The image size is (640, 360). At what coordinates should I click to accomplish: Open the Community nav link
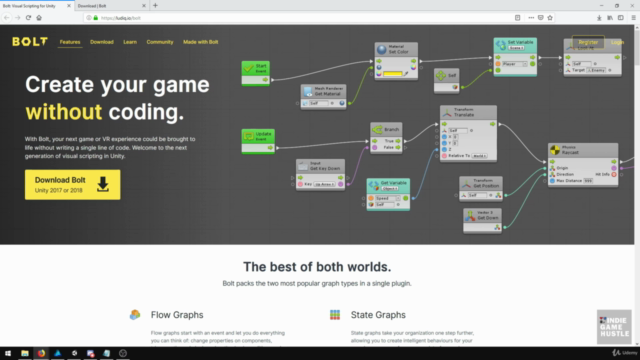pos(160,42)
